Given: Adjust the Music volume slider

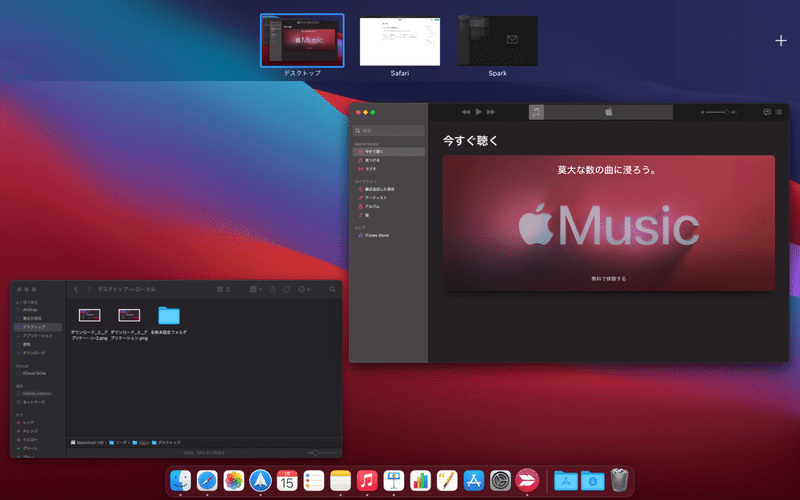Looking at the screenshot, I should tap(718, 112).
